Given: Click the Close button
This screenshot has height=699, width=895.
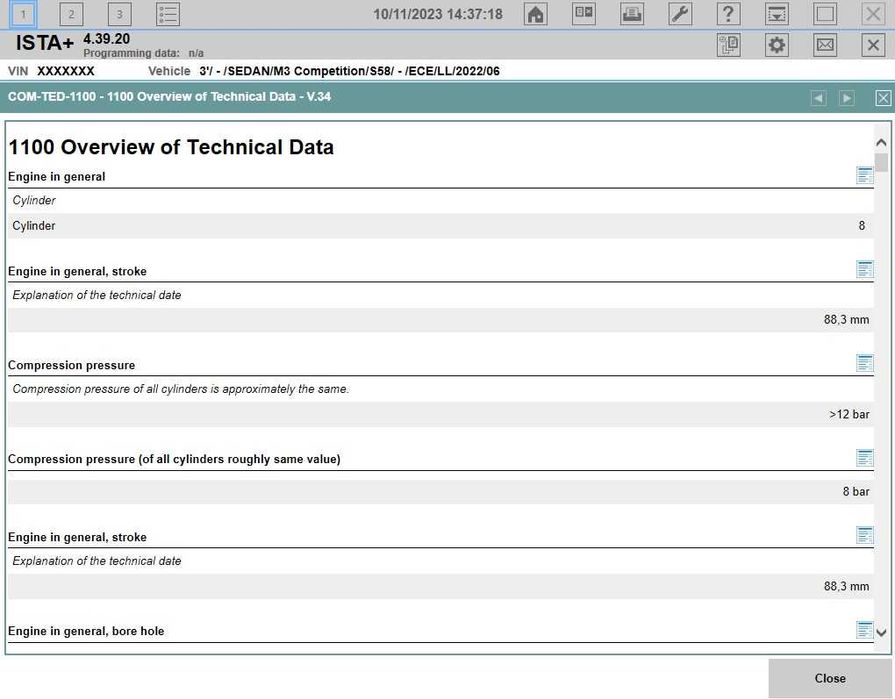Looking at the screenshot, I should [830, 678].
